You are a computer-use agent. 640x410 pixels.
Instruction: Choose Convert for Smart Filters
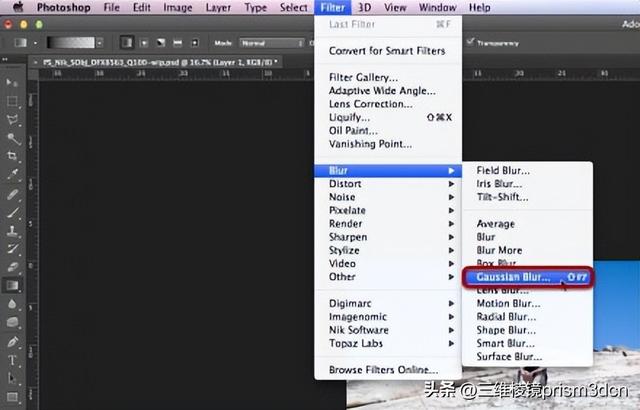coord(388,51)
